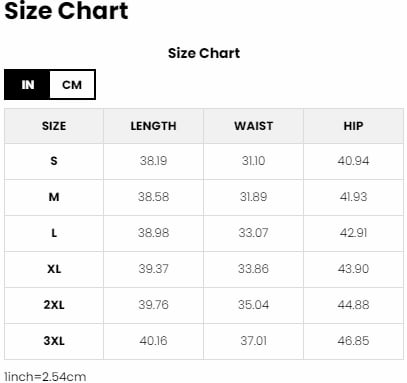Select the M size row label
Viewport: 407px width, 383px height.
(x=54, y=197)
